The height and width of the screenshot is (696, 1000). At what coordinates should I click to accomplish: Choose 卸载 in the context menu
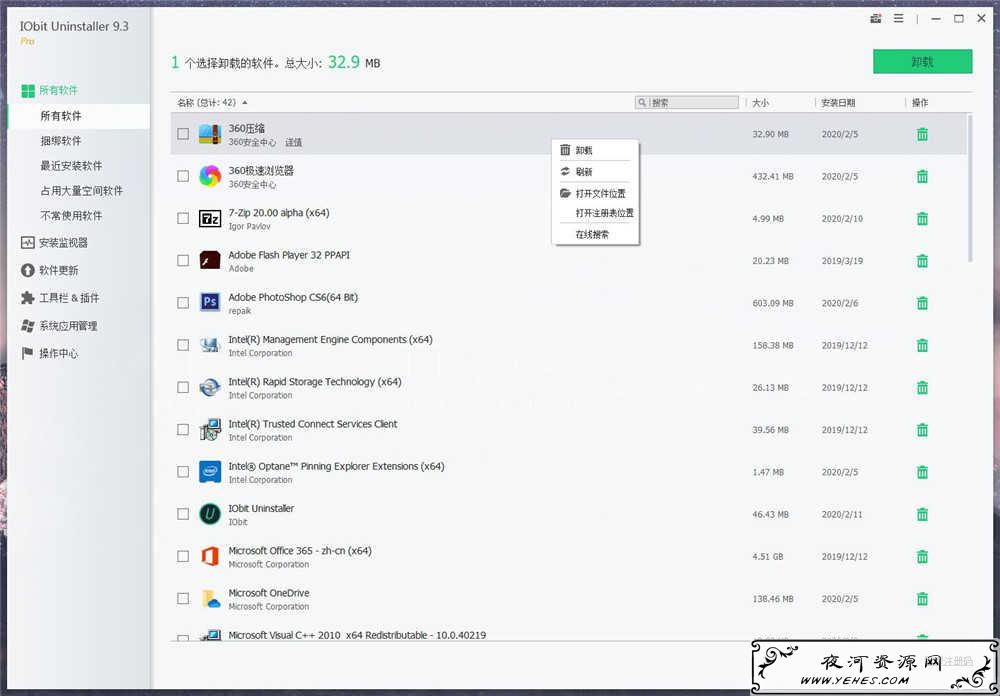(595, 151)
